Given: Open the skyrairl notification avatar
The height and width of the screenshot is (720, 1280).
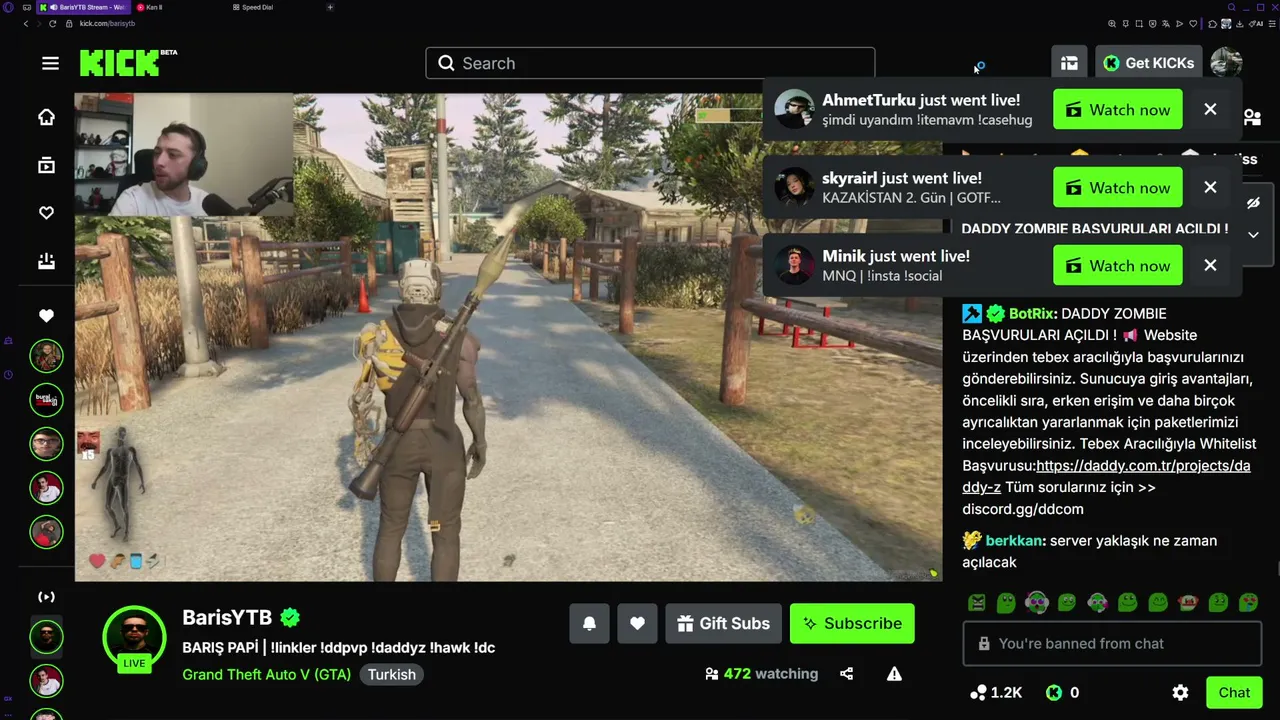Looking at the screenshot, I should [x=794, y=188].
